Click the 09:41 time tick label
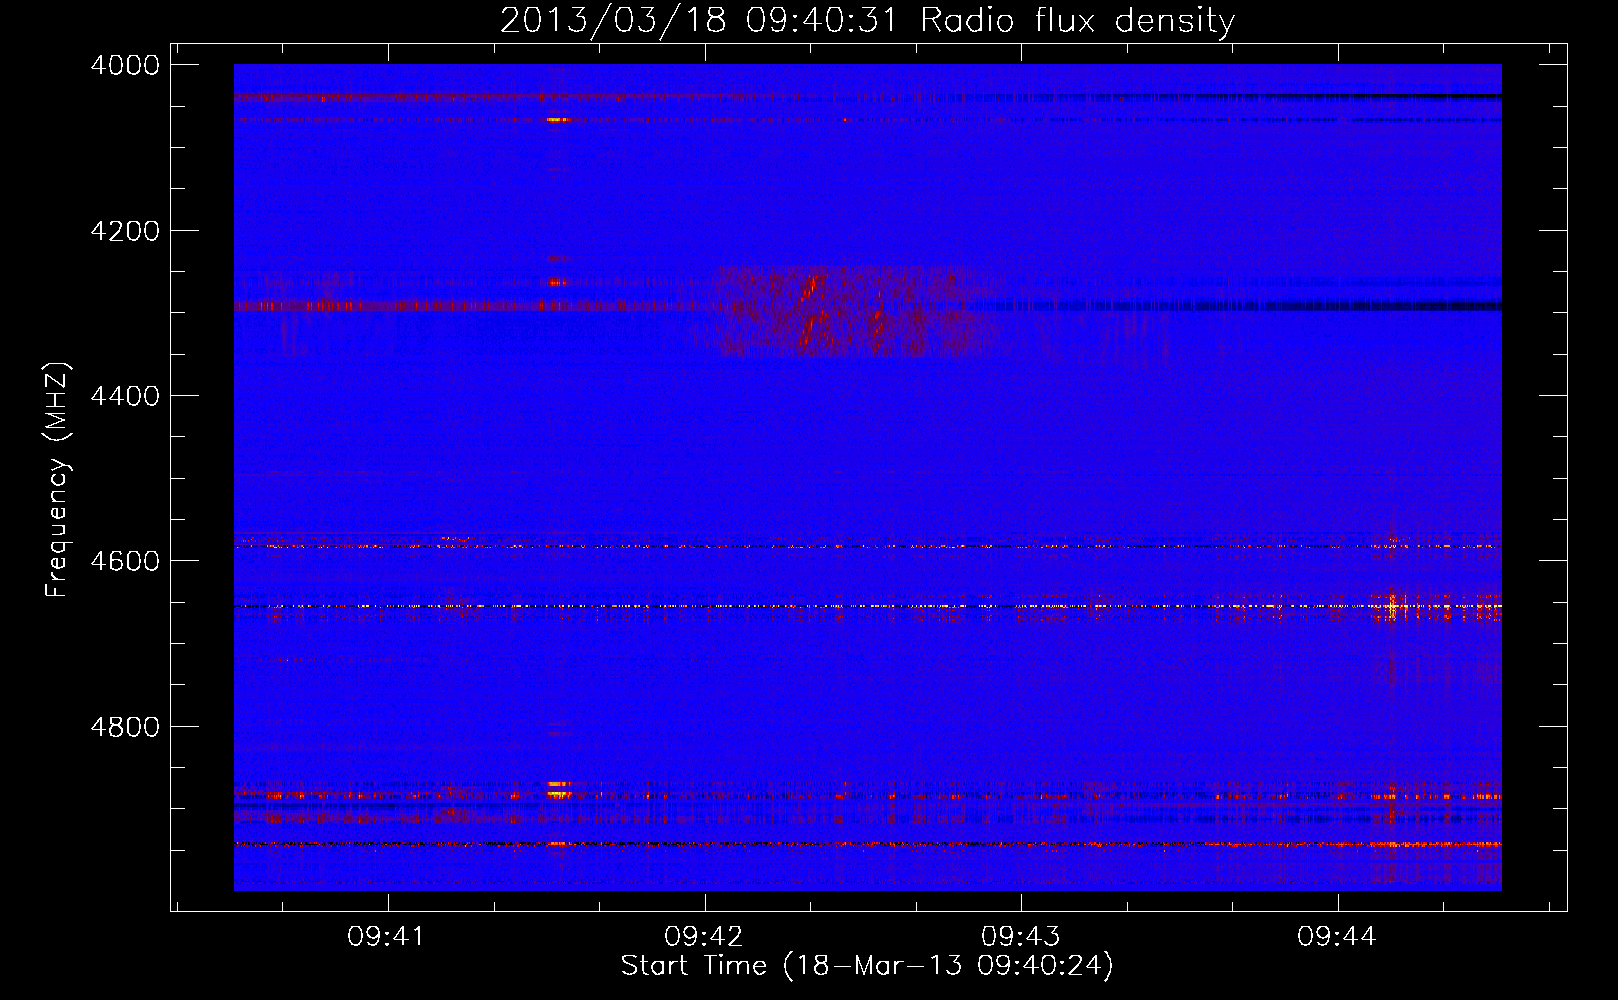The image size is (1618, 1000). [x=386, y=937]
